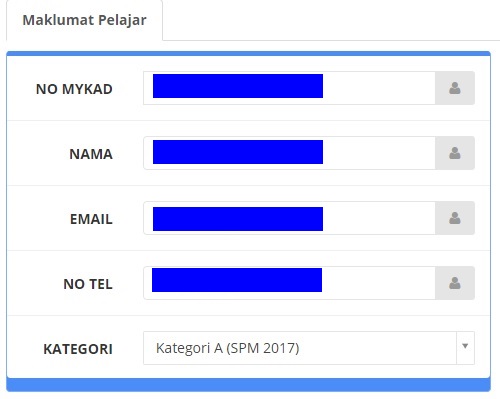Open the Maklumat Pelajar tab
Viewport: 500px width, 399px height.
click(x=84, y=20)
